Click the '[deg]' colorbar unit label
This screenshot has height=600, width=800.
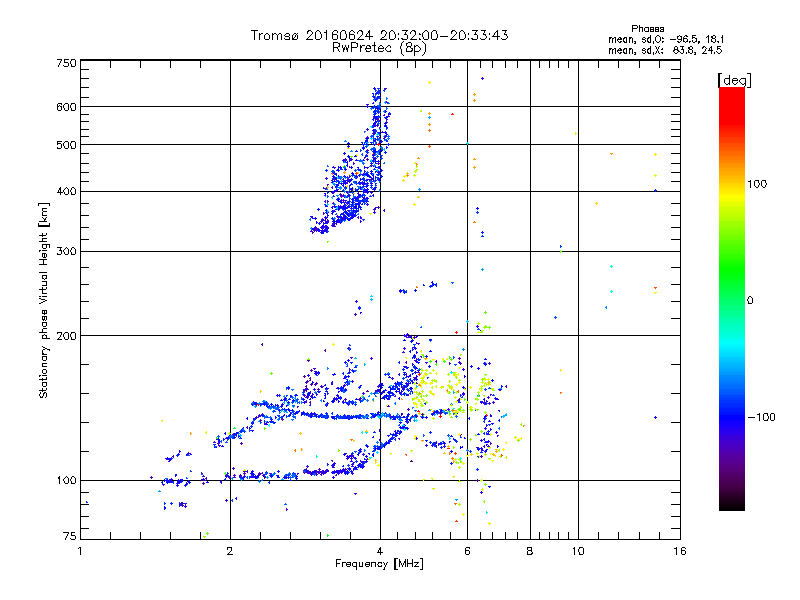tap(734, 80)
